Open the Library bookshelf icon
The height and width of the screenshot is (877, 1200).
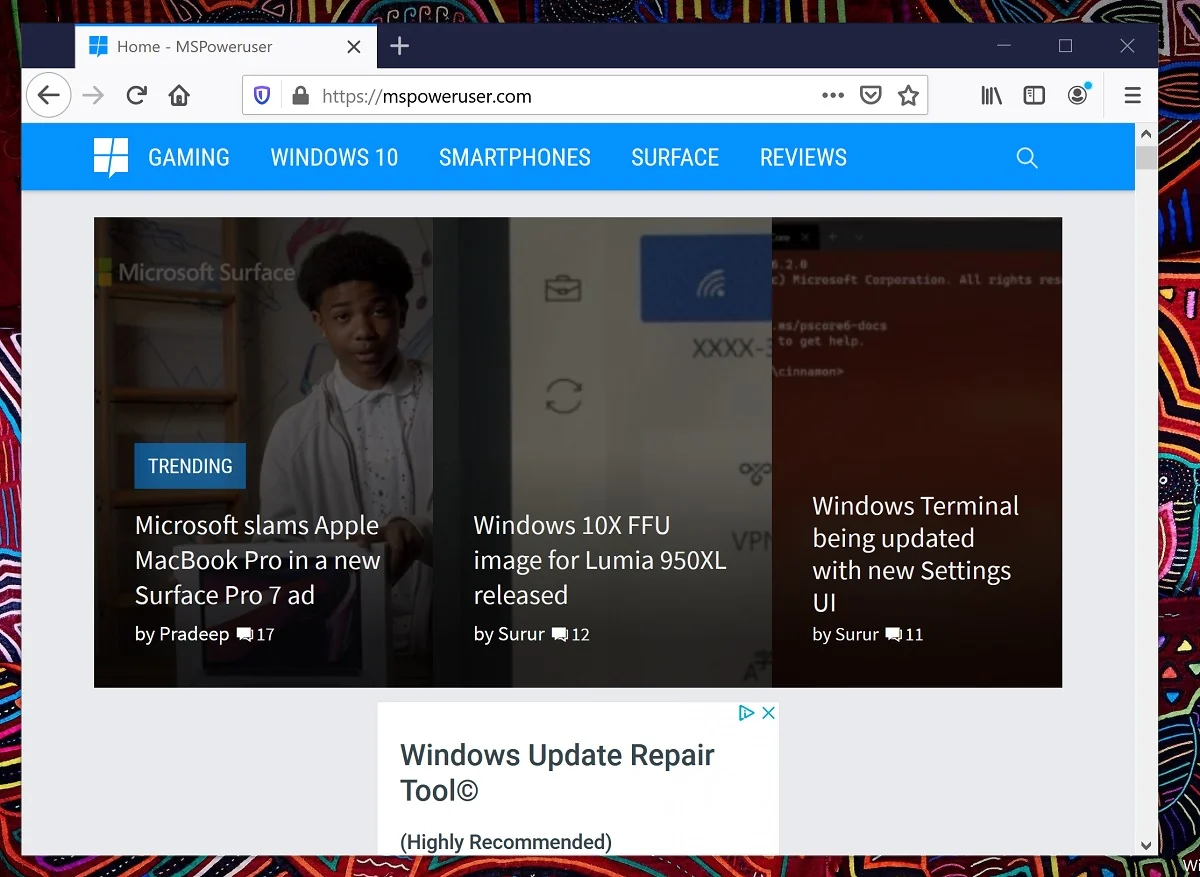tap(991, 96)
